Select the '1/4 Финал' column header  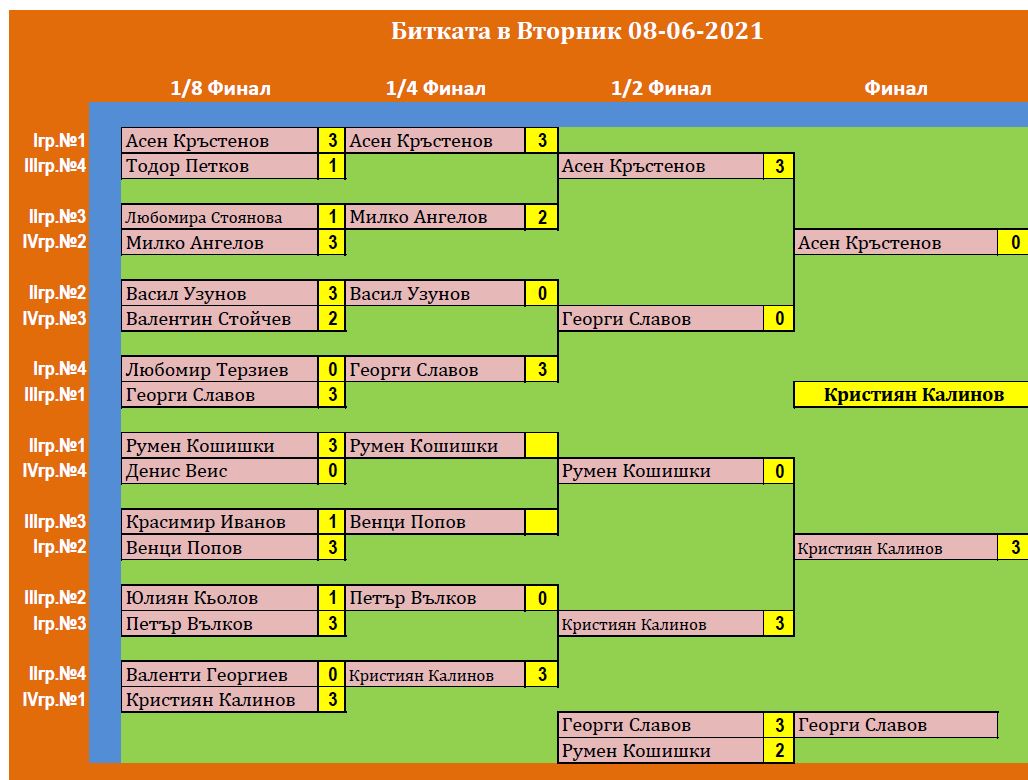435,88
